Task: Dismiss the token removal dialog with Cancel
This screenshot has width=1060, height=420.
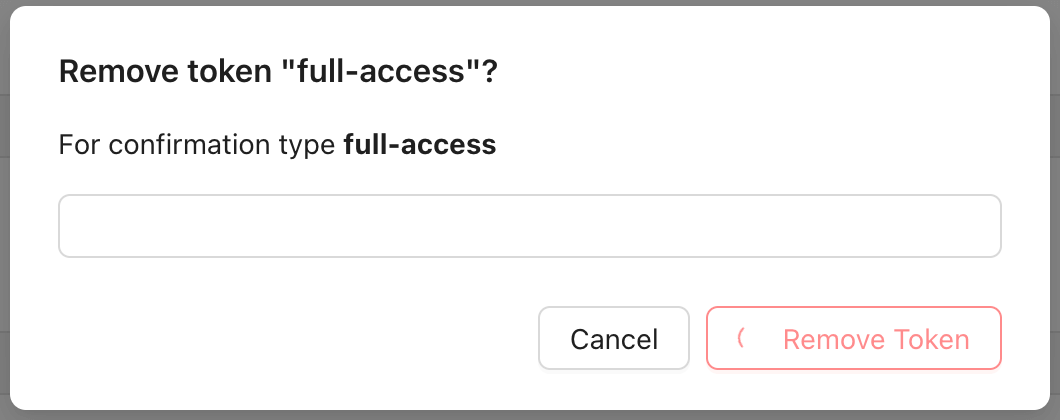Action: click(614, 339)
